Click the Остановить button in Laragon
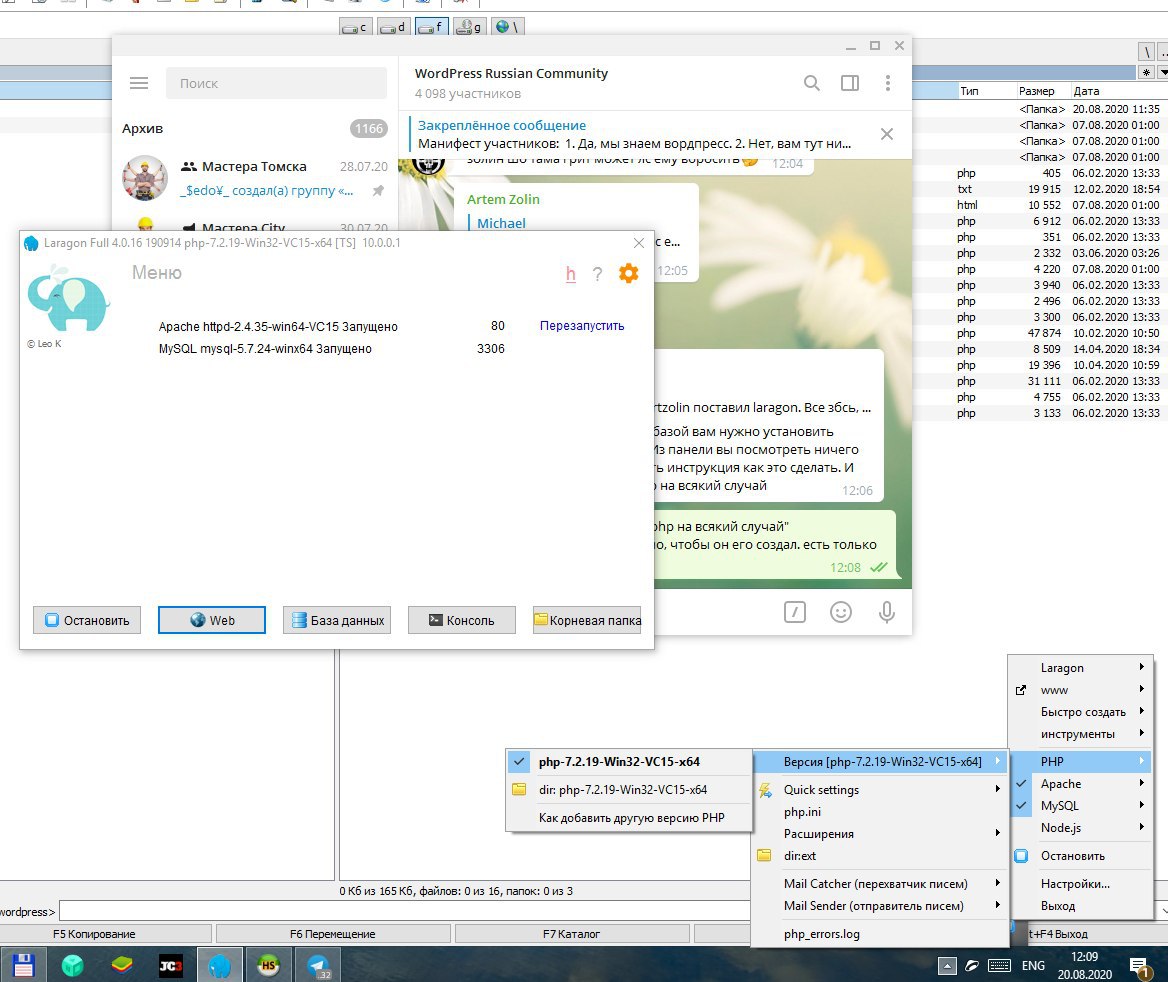 (87, 620)
